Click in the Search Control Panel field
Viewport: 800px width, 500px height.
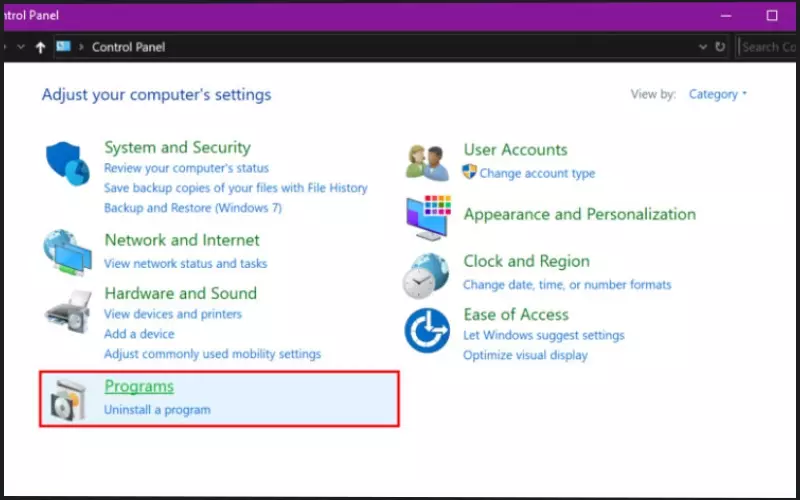click(768, 47)
